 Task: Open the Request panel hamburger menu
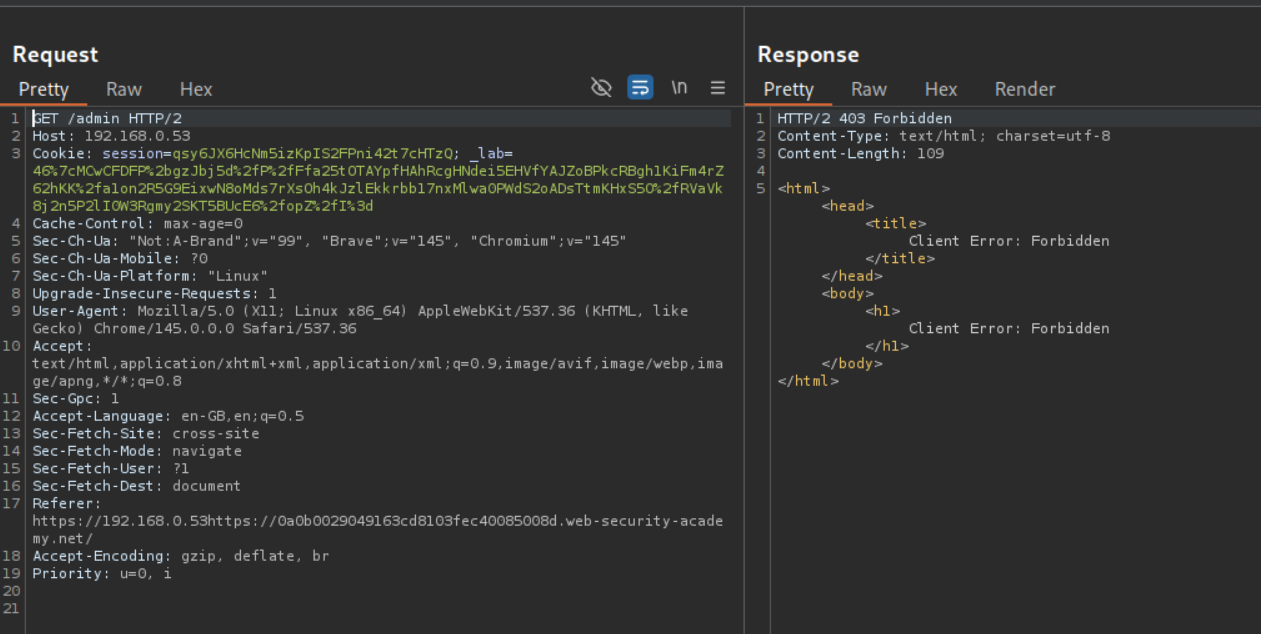(718, 88)
